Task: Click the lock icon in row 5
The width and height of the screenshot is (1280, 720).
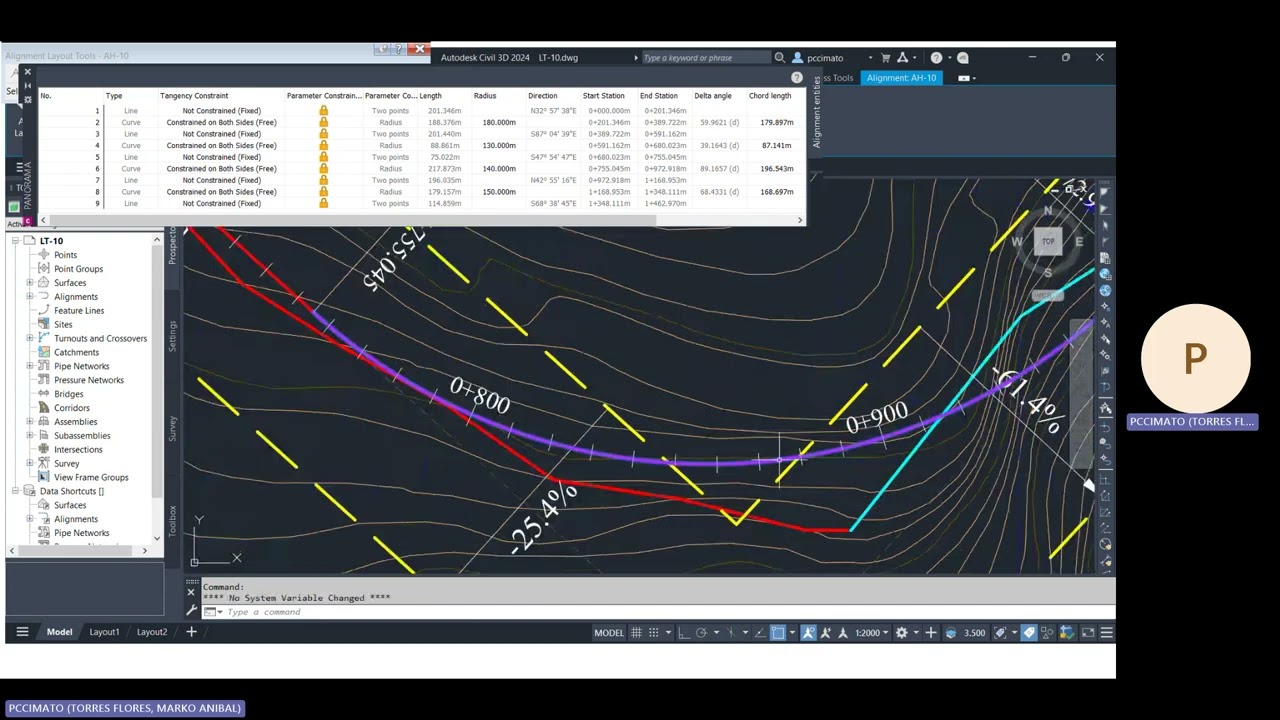Action: click(x=323, y=157)
